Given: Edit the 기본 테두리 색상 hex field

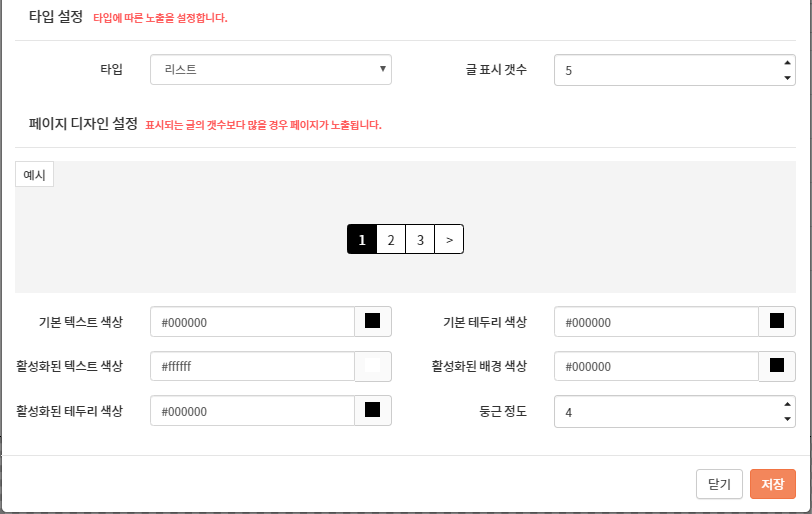Looking at the screenshot, I should tap(656, 322).
